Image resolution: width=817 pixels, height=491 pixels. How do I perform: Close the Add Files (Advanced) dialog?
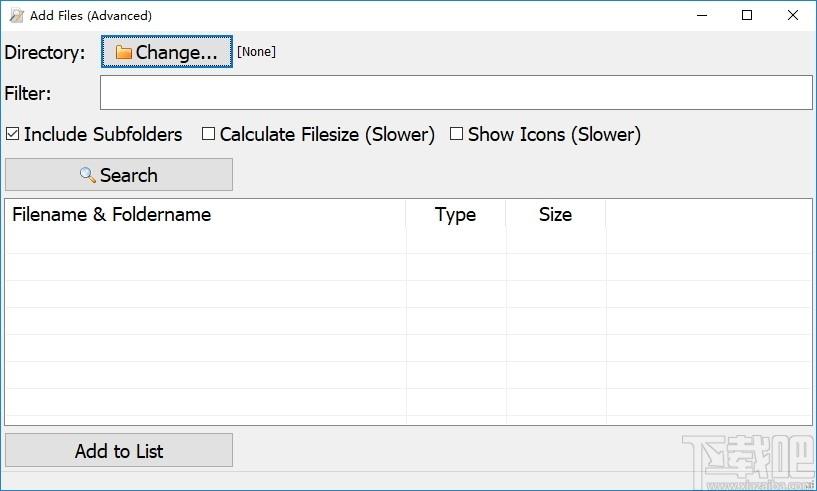point(793,15)
